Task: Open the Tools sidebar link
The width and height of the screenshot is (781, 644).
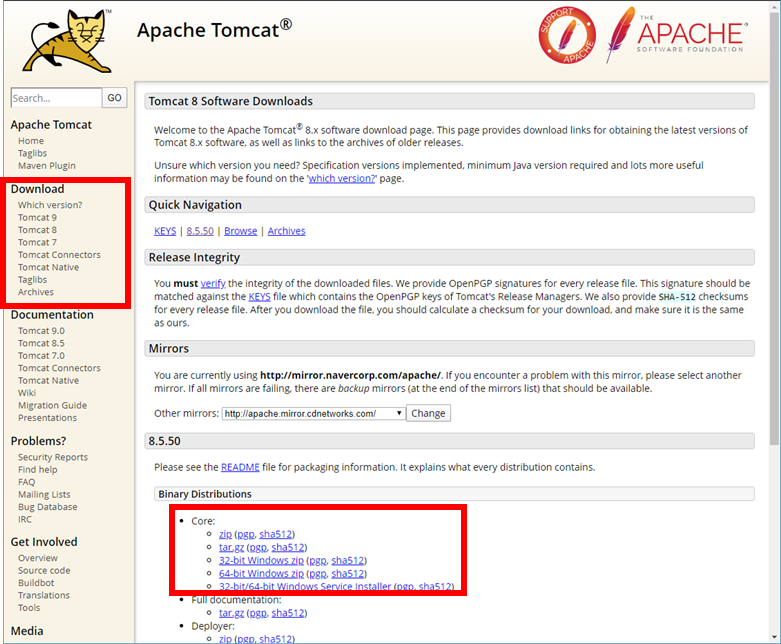Action: pyautogui.click(x=29, y=608)
